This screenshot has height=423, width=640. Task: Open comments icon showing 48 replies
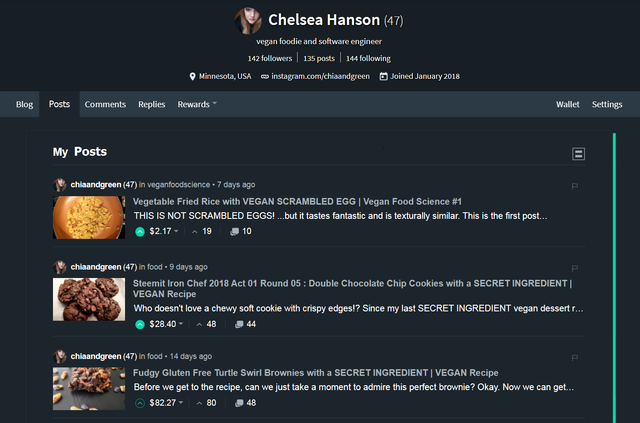coord(239,403)
